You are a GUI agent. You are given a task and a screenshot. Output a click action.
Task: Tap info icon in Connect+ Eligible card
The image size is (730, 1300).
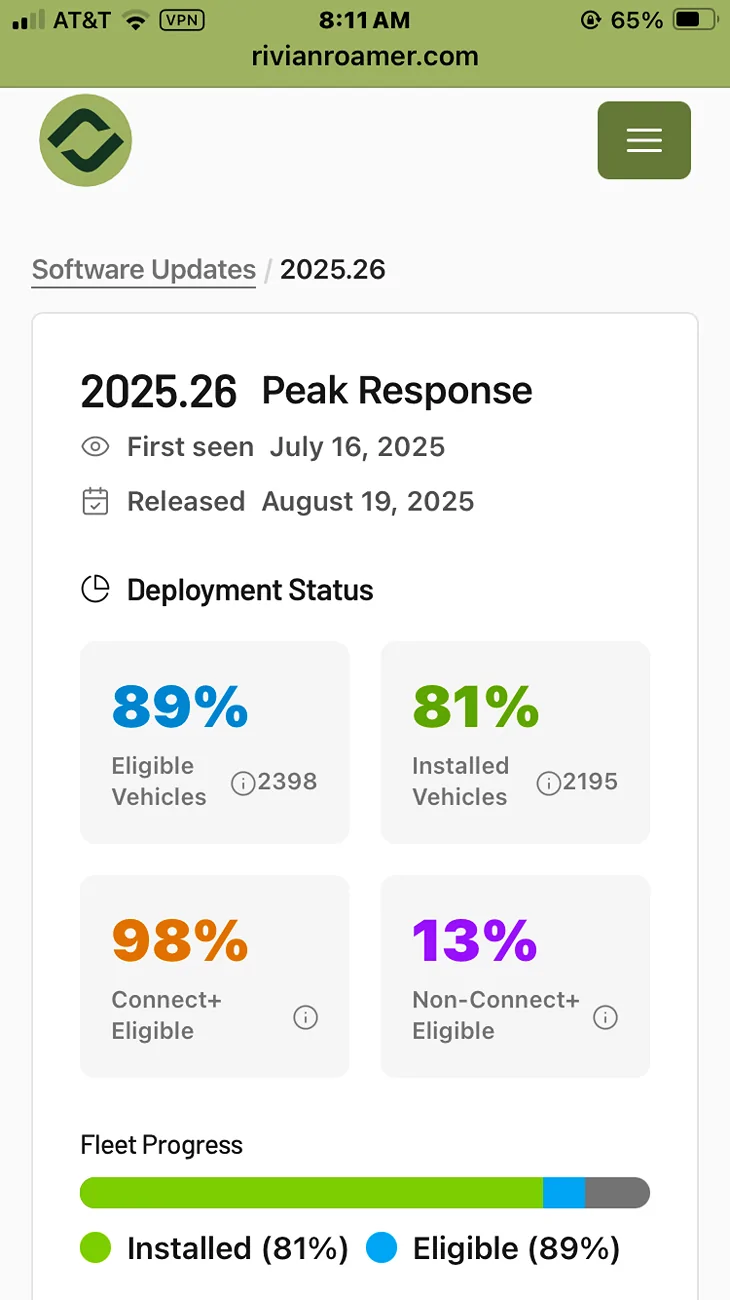[305, 1017]
